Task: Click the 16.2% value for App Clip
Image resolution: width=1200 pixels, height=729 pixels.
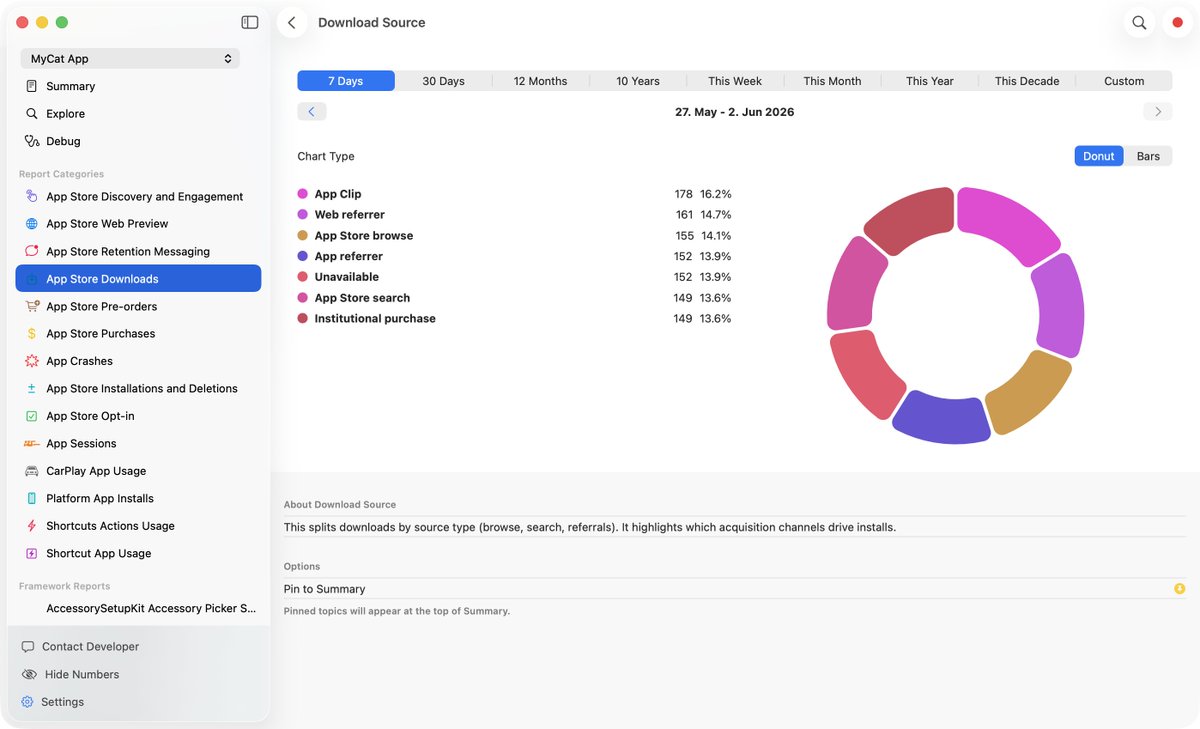Action: click(716, 194)
